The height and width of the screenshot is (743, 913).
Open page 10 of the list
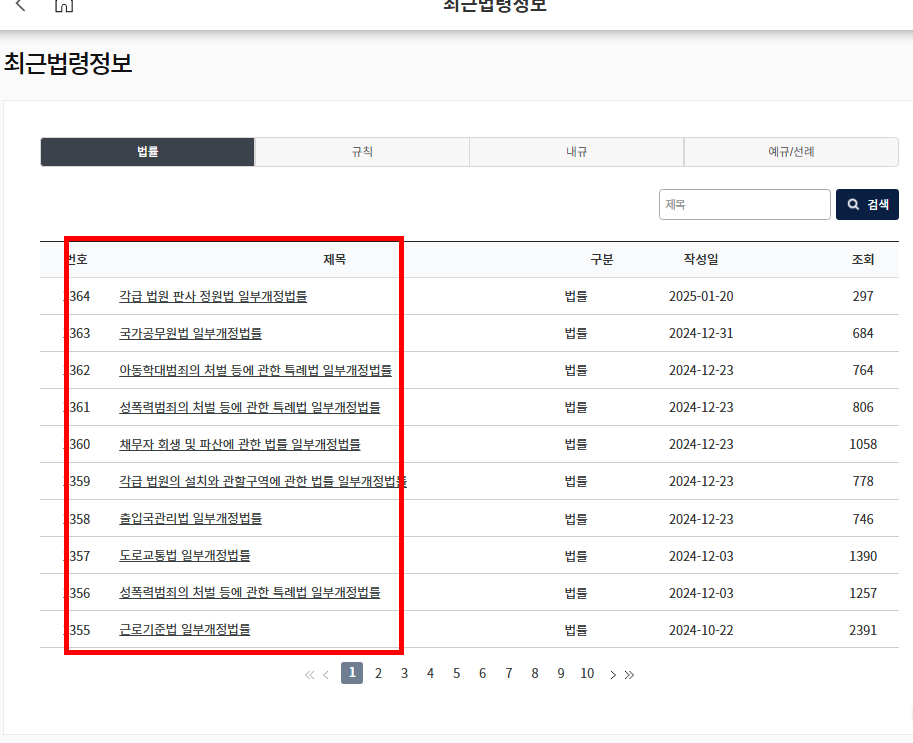click(587, 673)
